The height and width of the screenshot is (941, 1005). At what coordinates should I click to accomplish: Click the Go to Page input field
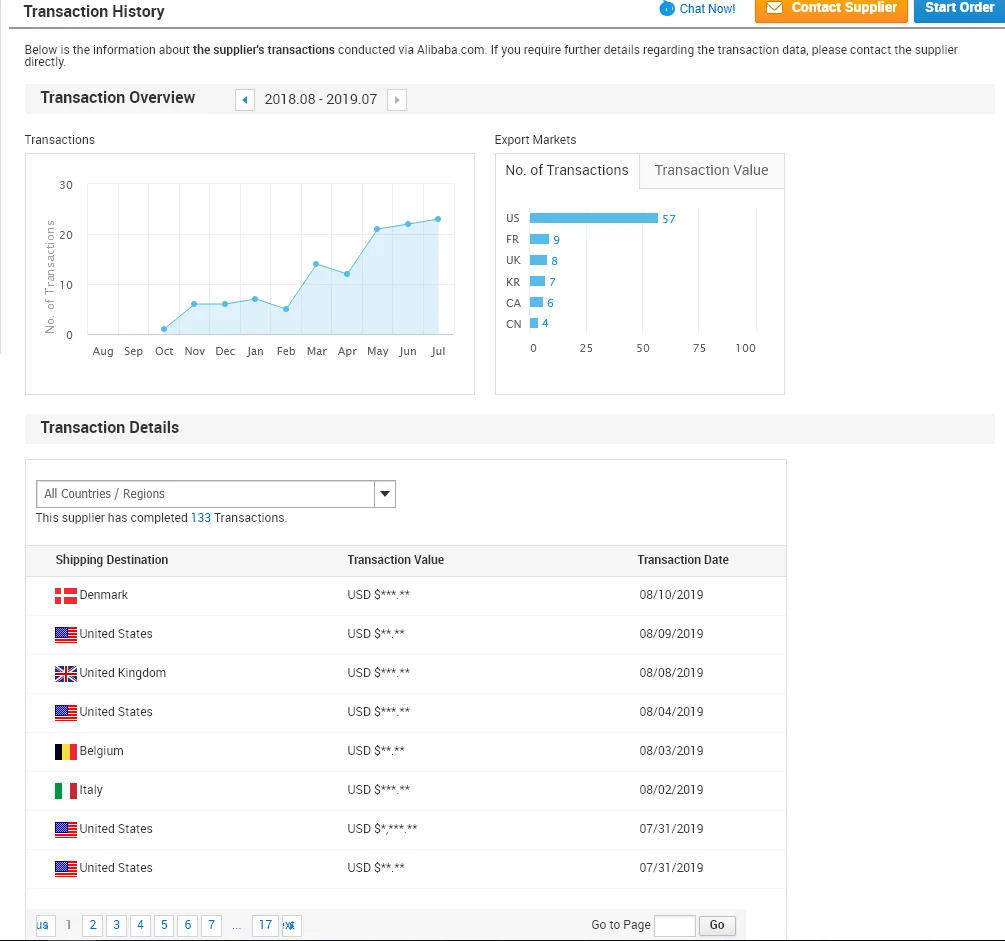pos(675,925)
